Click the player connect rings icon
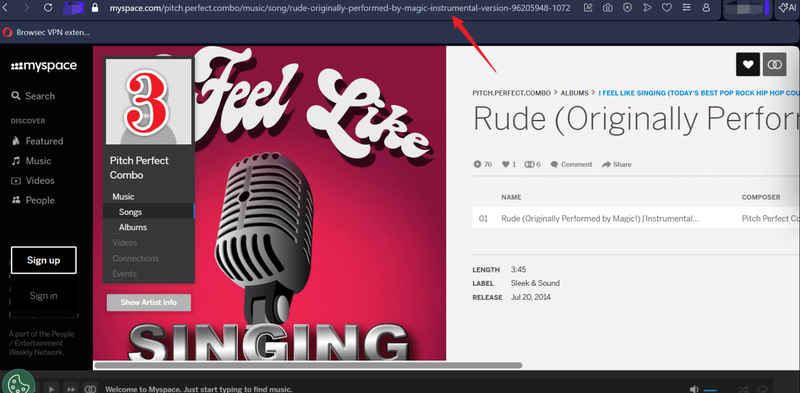This screenshot has height=393, width=800. click(90, 389)
